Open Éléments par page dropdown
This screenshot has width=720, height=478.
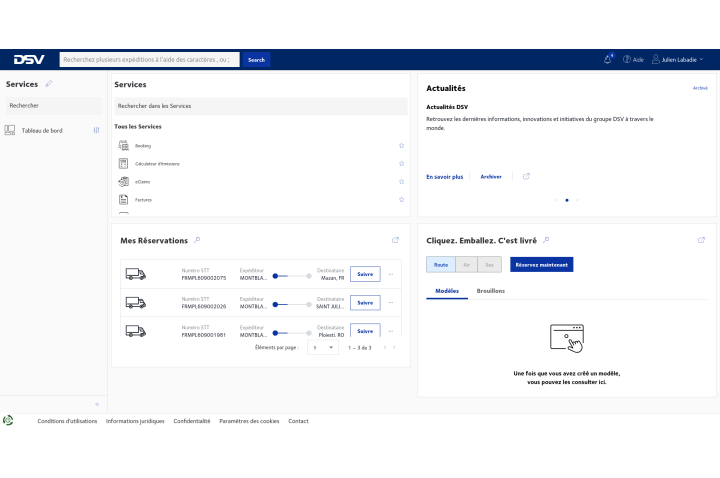(x=323, y=348)
